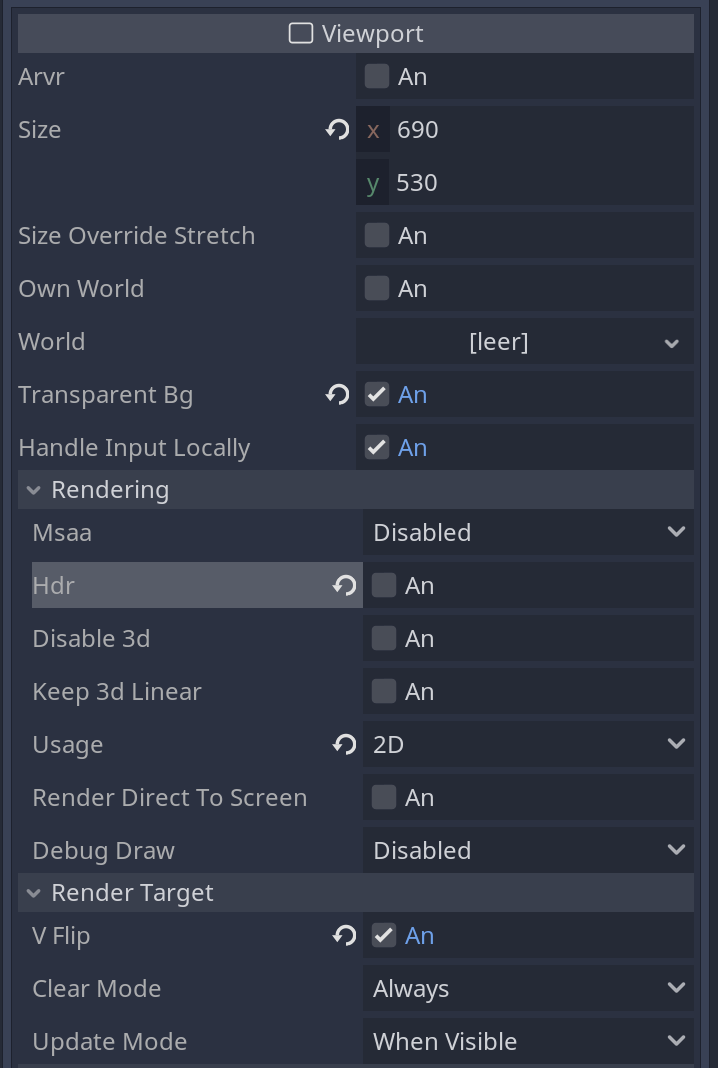This screenshot has width=718, height=1068.
Task: Click revert icon next to Transparent Bg
Action: click(x=337, y=394)
